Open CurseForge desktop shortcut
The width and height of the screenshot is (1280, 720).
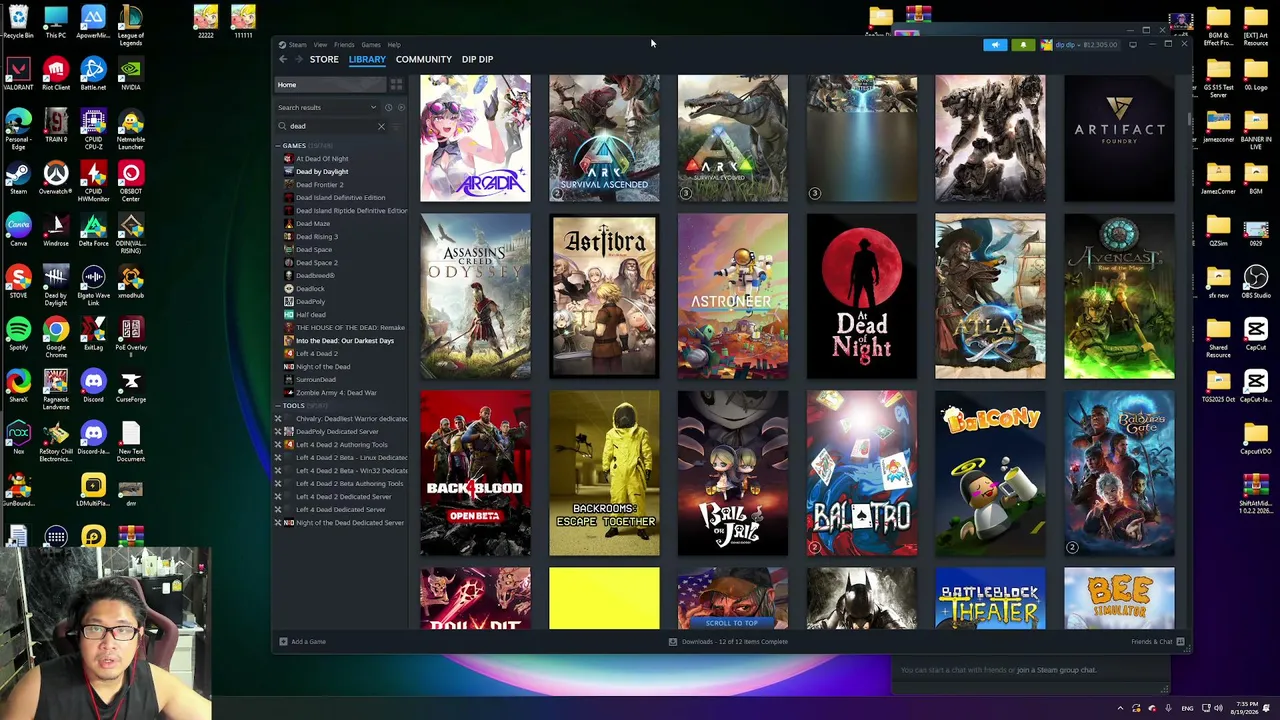click(130, 386)
